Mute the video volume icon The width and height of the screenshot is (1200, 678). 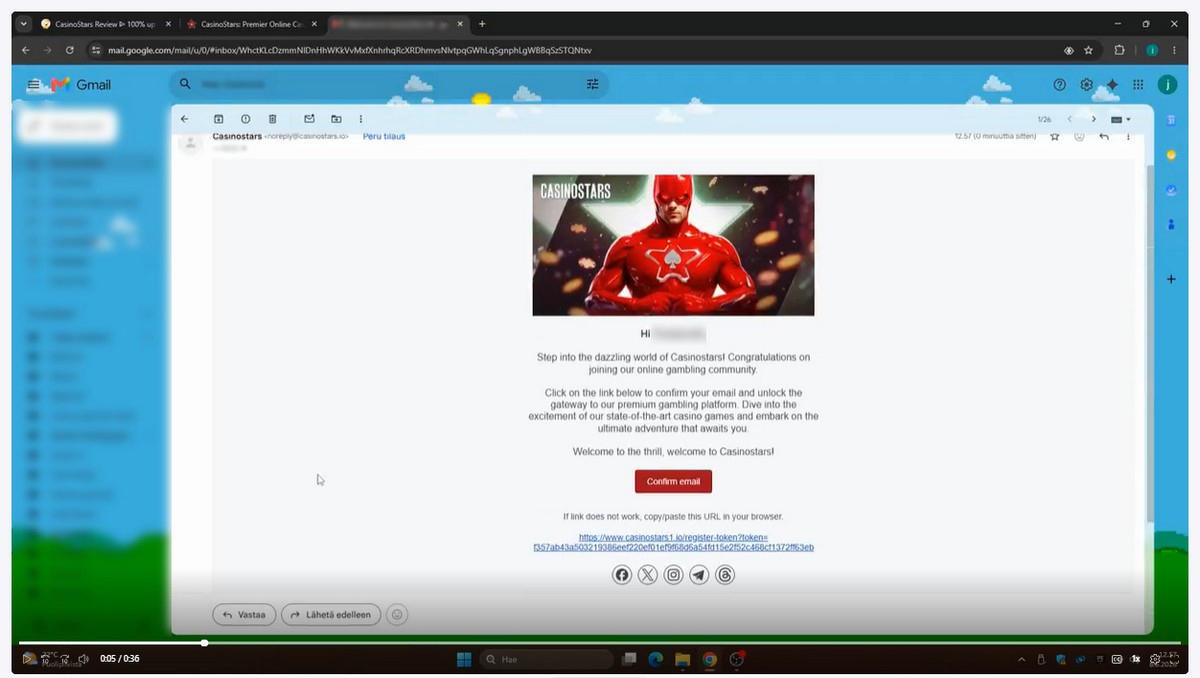coord(84,659)
